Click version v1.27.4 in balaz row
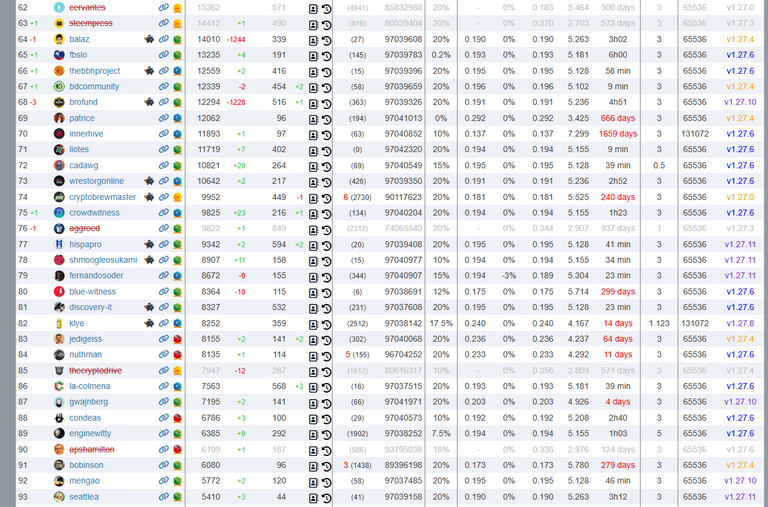768x507 pixels. (x=740, y=39)
